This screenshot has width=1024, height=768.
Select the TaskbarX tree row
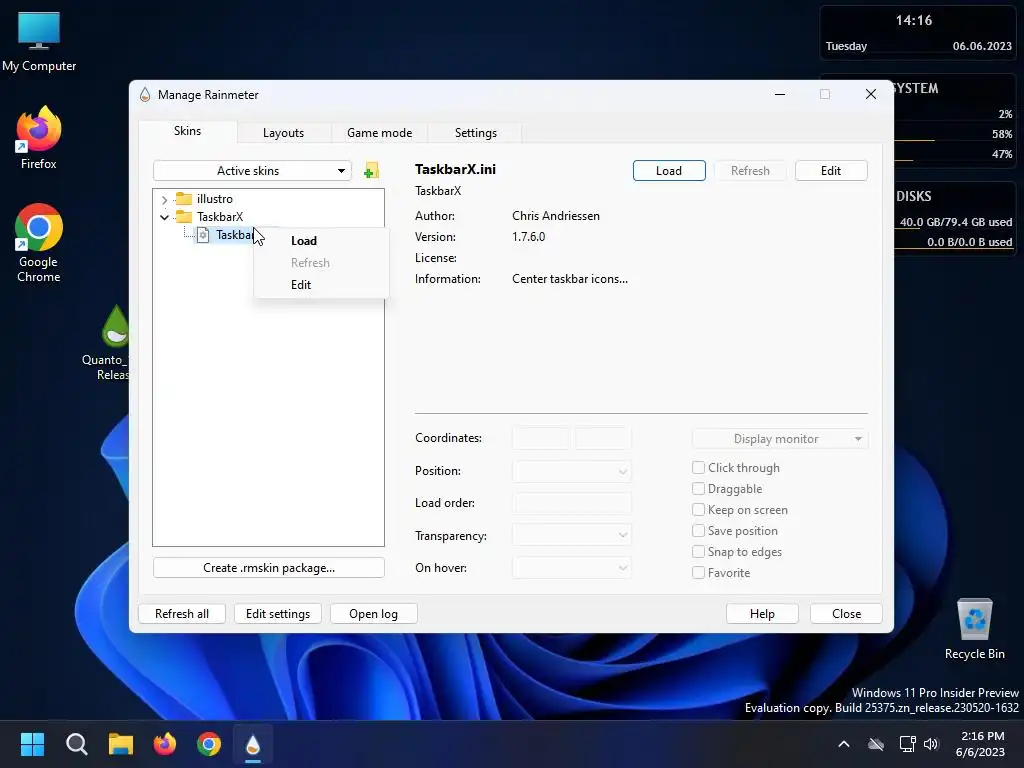[x=219, y=217]
